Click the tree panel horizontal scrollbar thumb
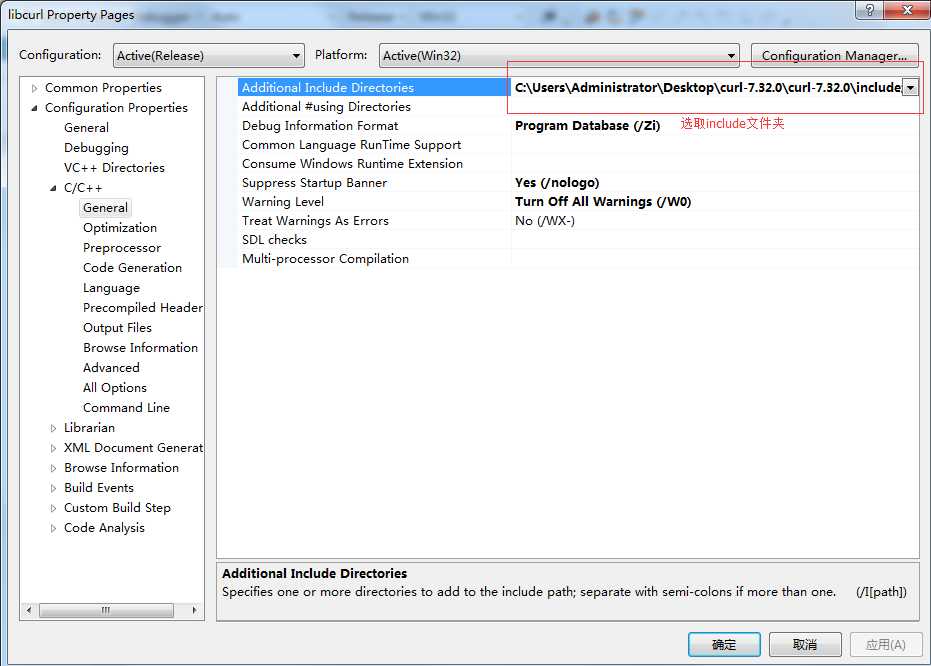The image size is (931, 666). coord(106,610)
